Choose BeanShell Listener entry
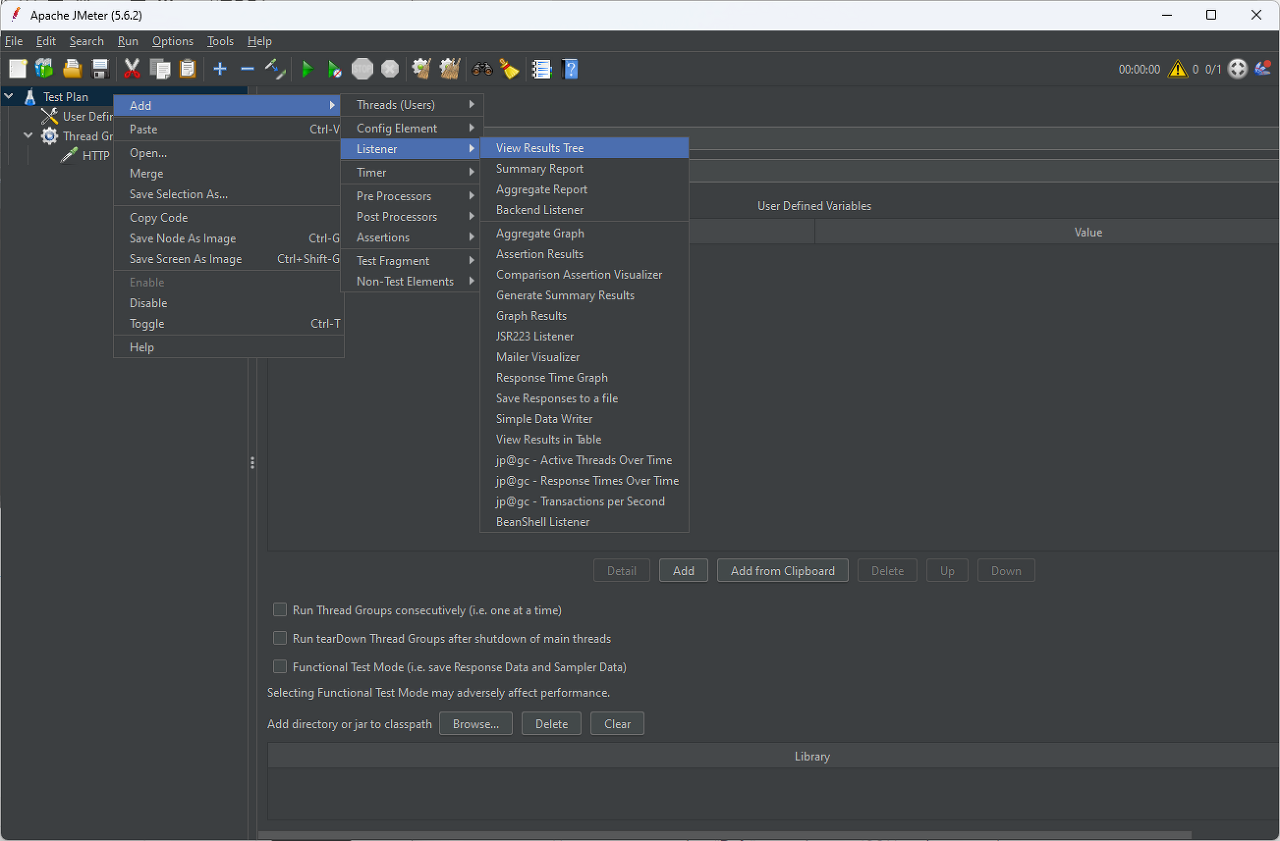This screenshot has width=1280, height=841. 584,522
